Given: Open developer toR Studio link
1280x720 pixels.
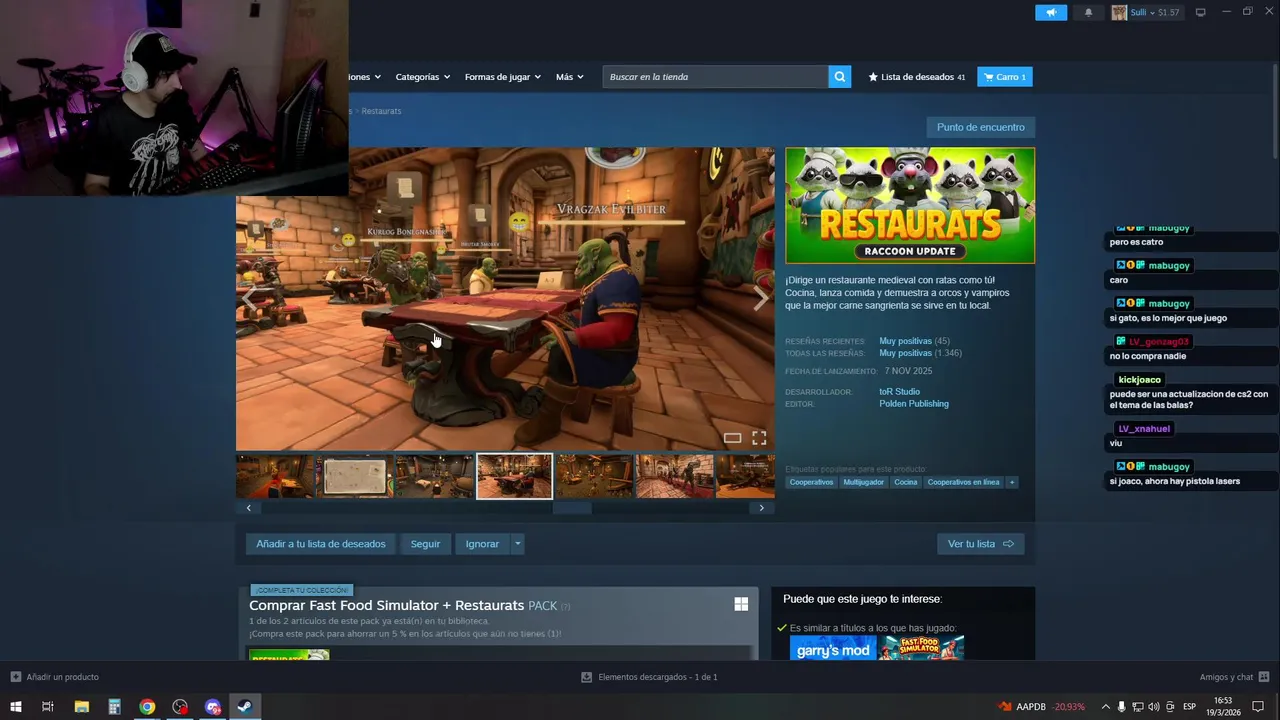Looking at the screenshot, I should (899, 392).
